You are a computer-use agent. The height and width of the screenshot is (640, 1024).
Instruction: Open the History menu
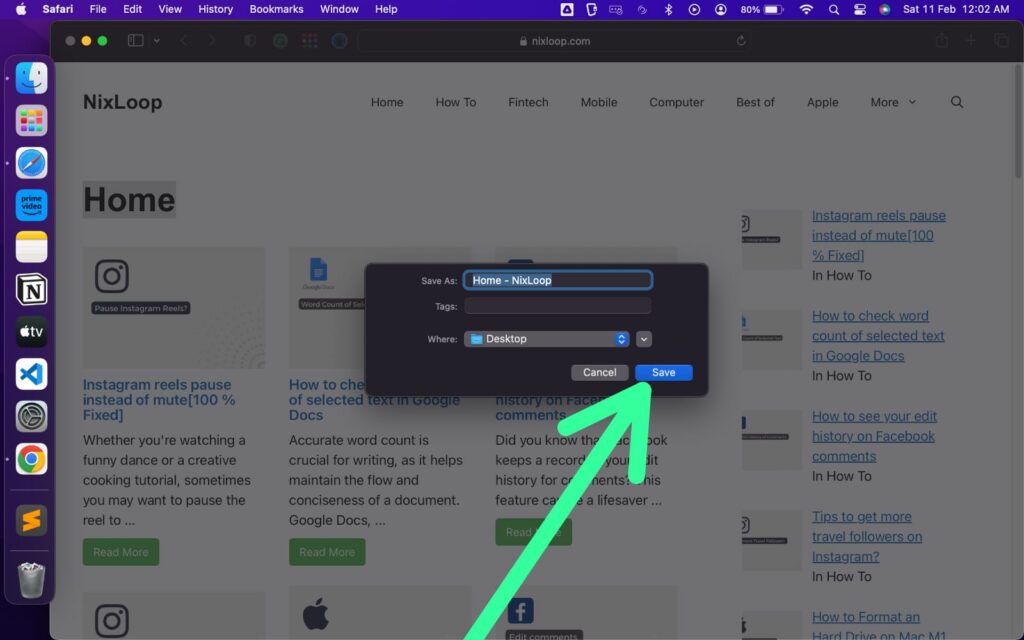[x=216, y=9]
